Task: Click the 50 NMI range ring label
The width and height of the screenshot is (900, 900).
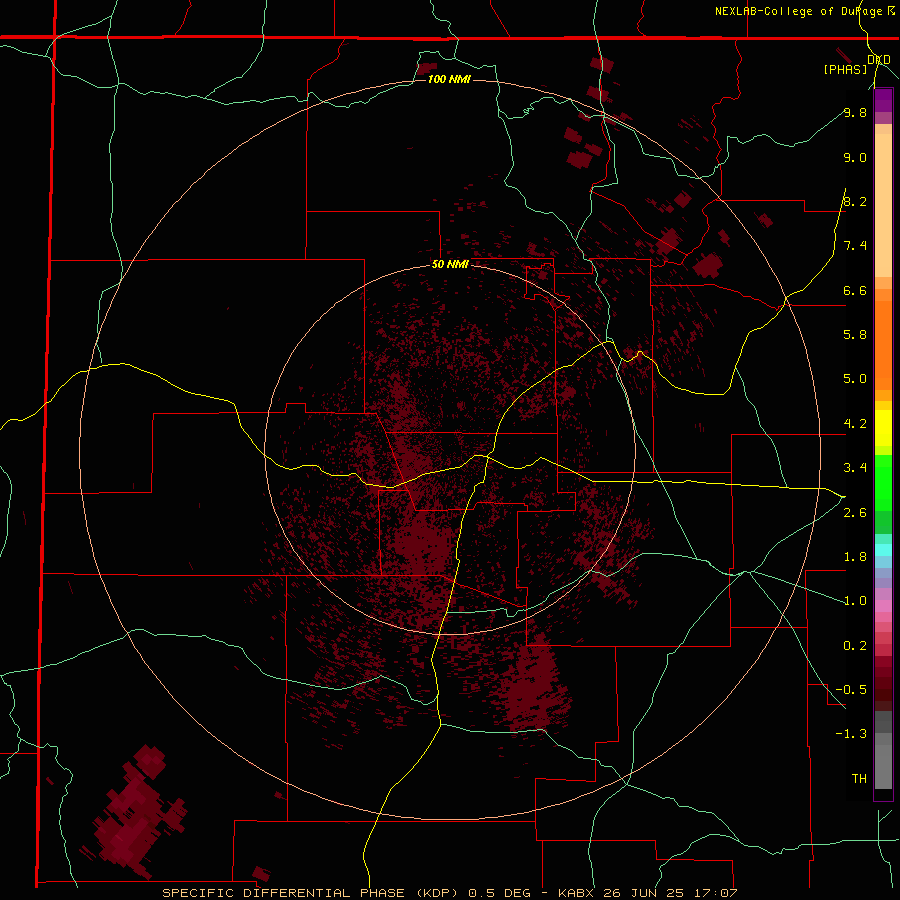Action: pyautogui.click(x=450, y=264)
